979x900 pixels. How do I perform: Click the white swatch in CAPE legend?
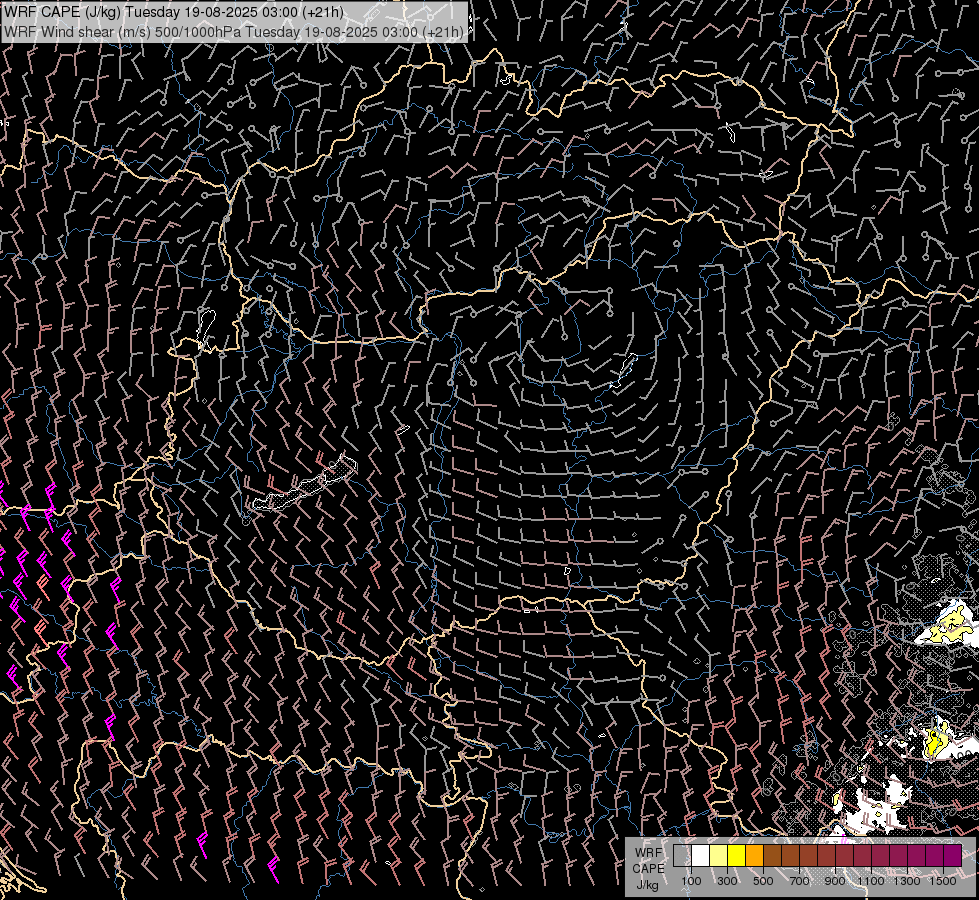coord(701,855)
